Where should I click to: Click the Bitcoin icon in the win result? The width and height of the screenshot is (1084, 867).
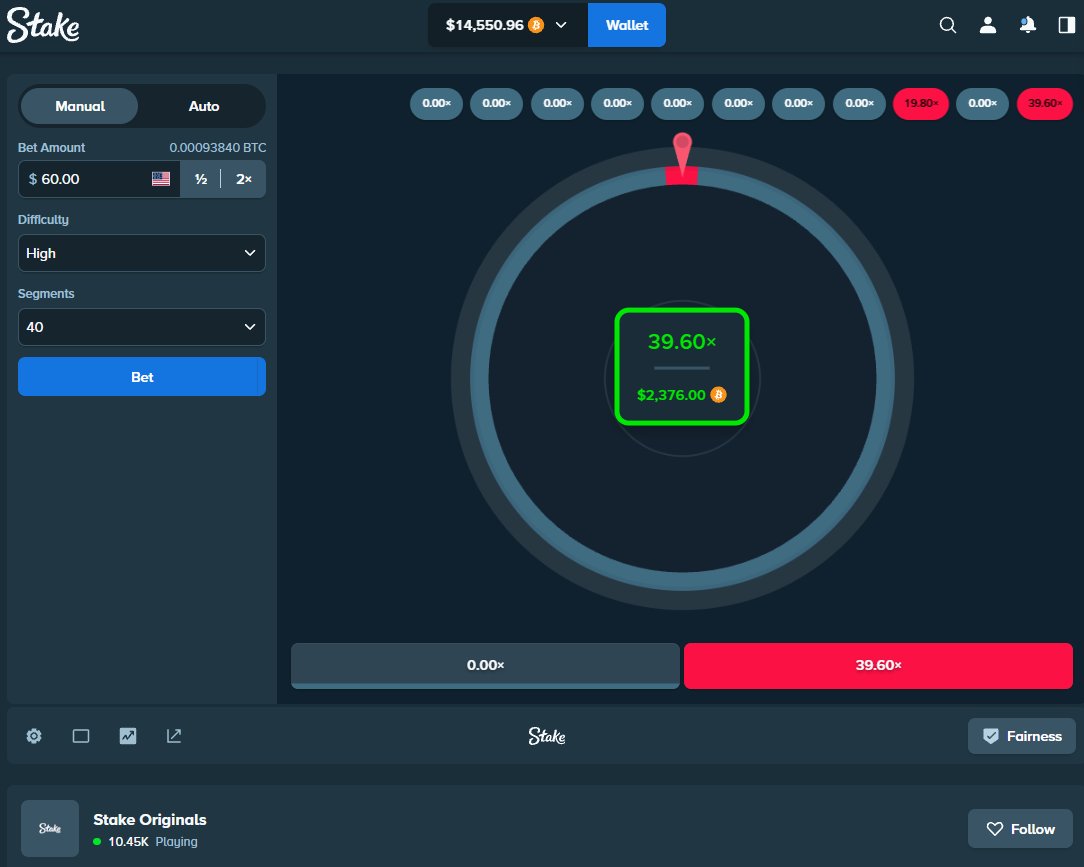pyautogui.click(x=718, y=395)
